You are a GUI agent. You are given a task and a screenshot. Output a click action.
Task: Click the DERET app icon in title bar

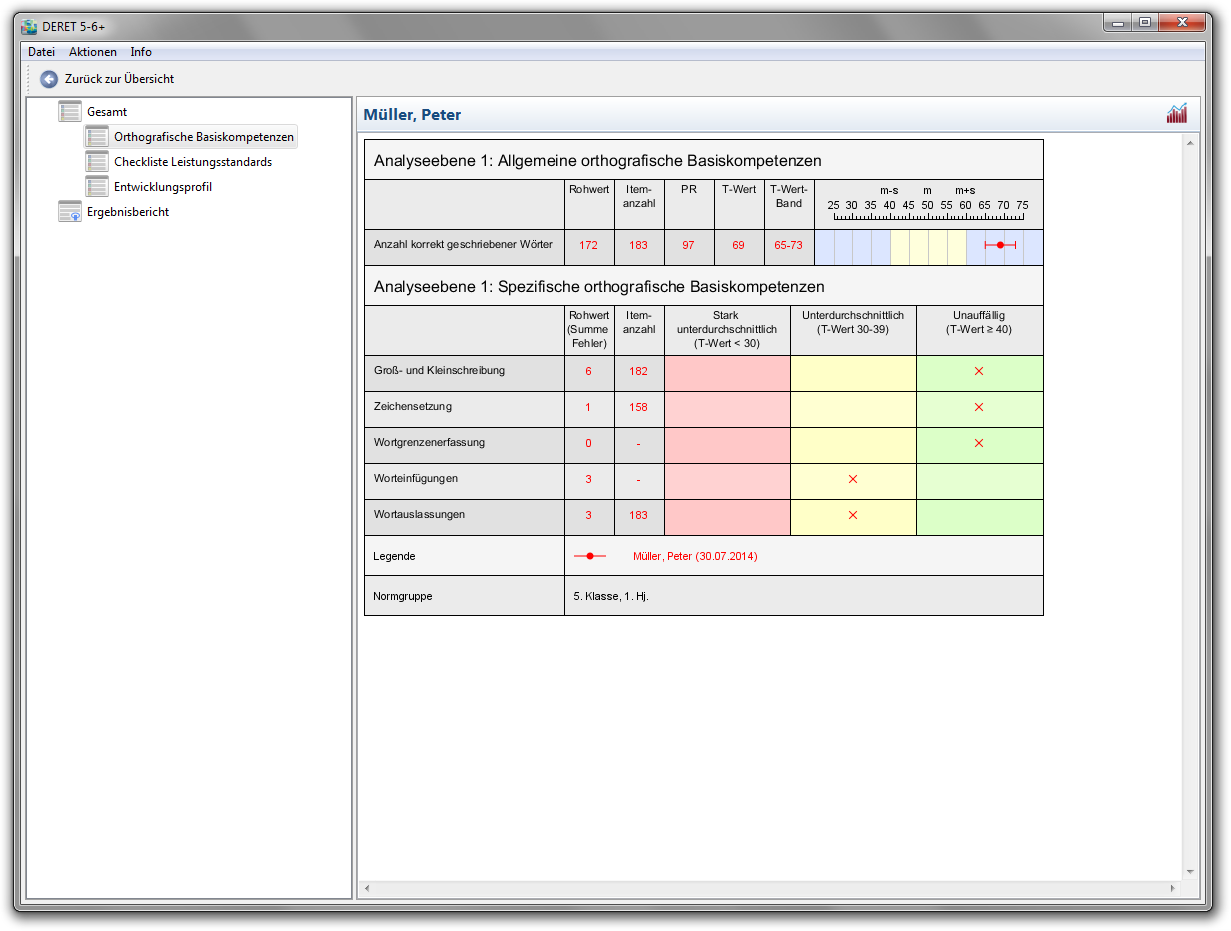pyautogui.click(x=29, y=27)
